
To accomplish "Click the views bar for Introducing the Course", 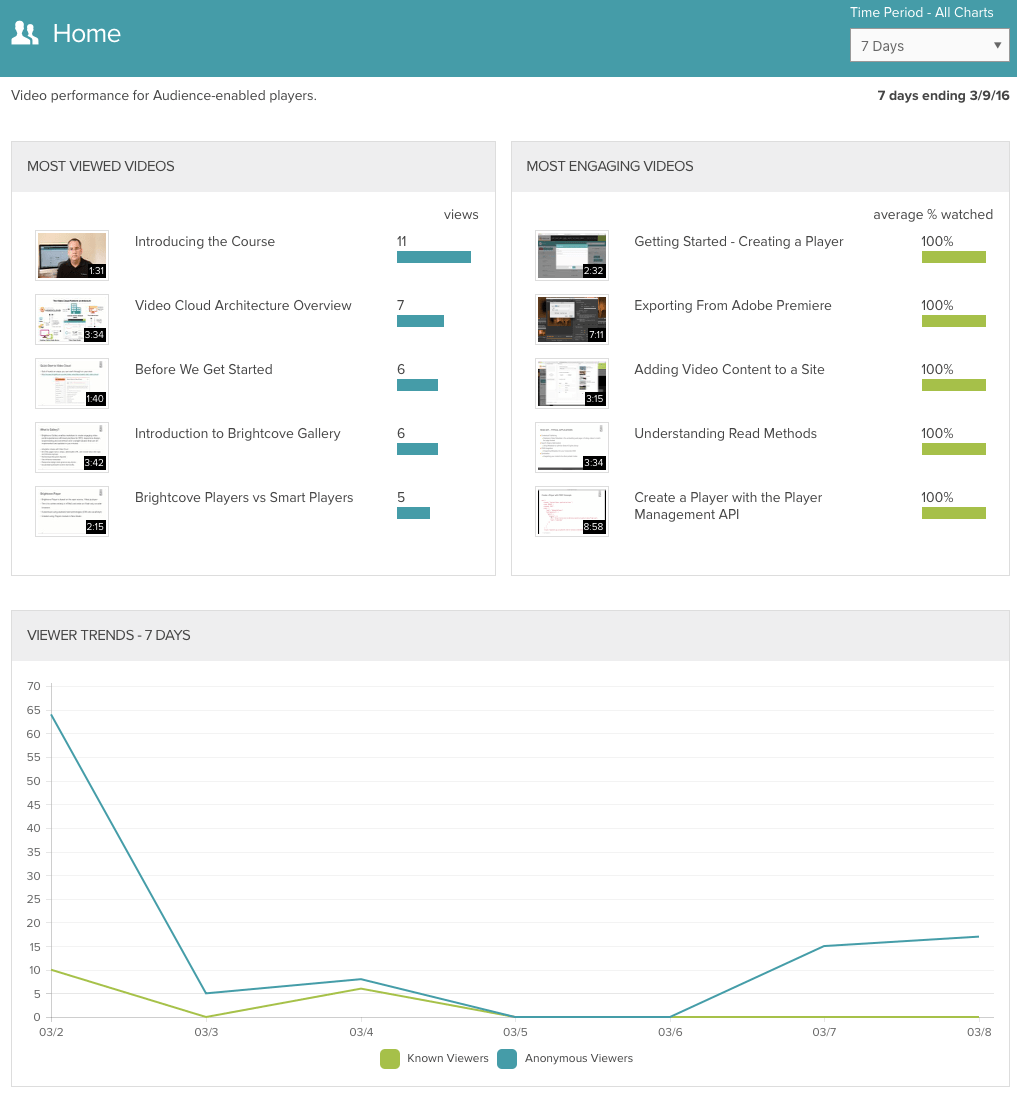I will [433, 257].
